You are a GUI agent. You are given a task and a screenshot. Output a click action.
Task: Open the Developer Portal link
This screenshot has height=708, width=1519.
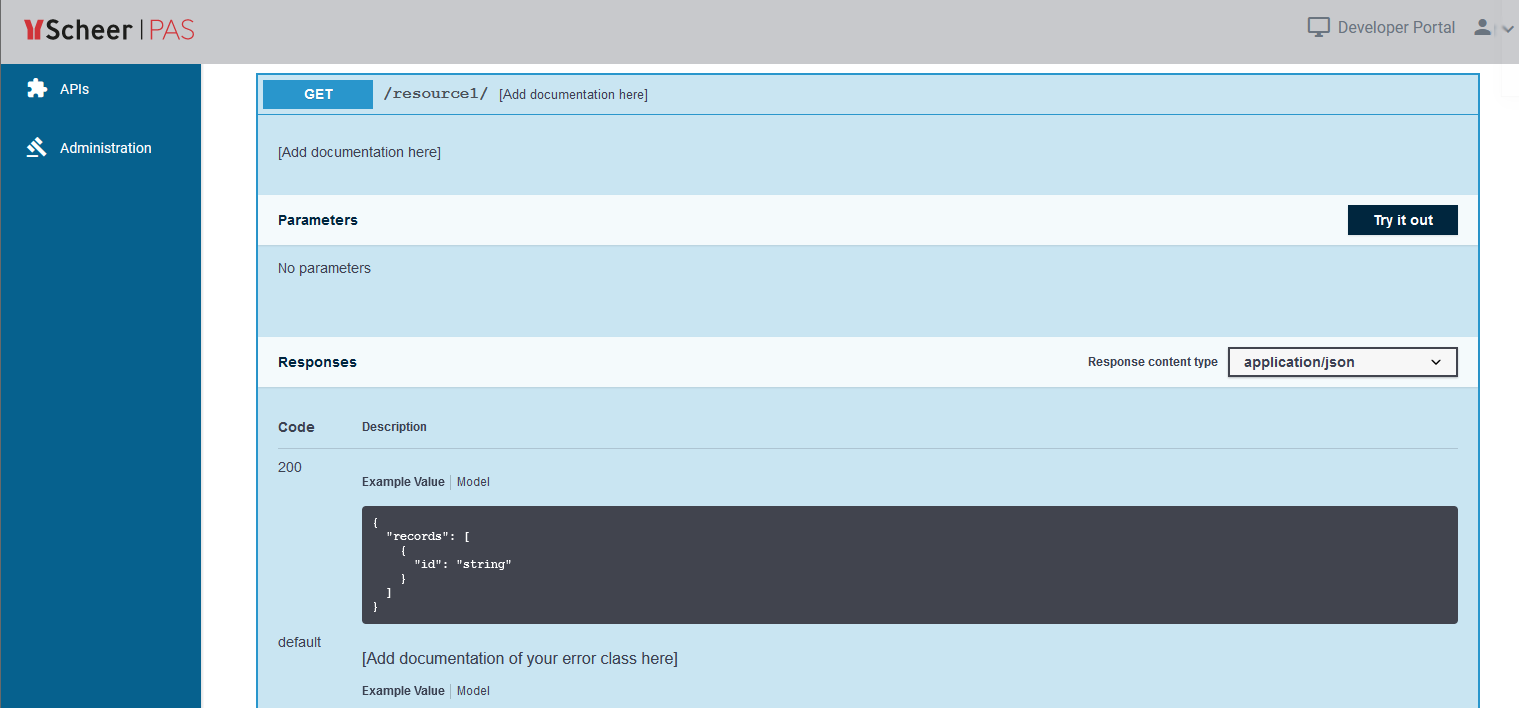(x=1396, y=27)
